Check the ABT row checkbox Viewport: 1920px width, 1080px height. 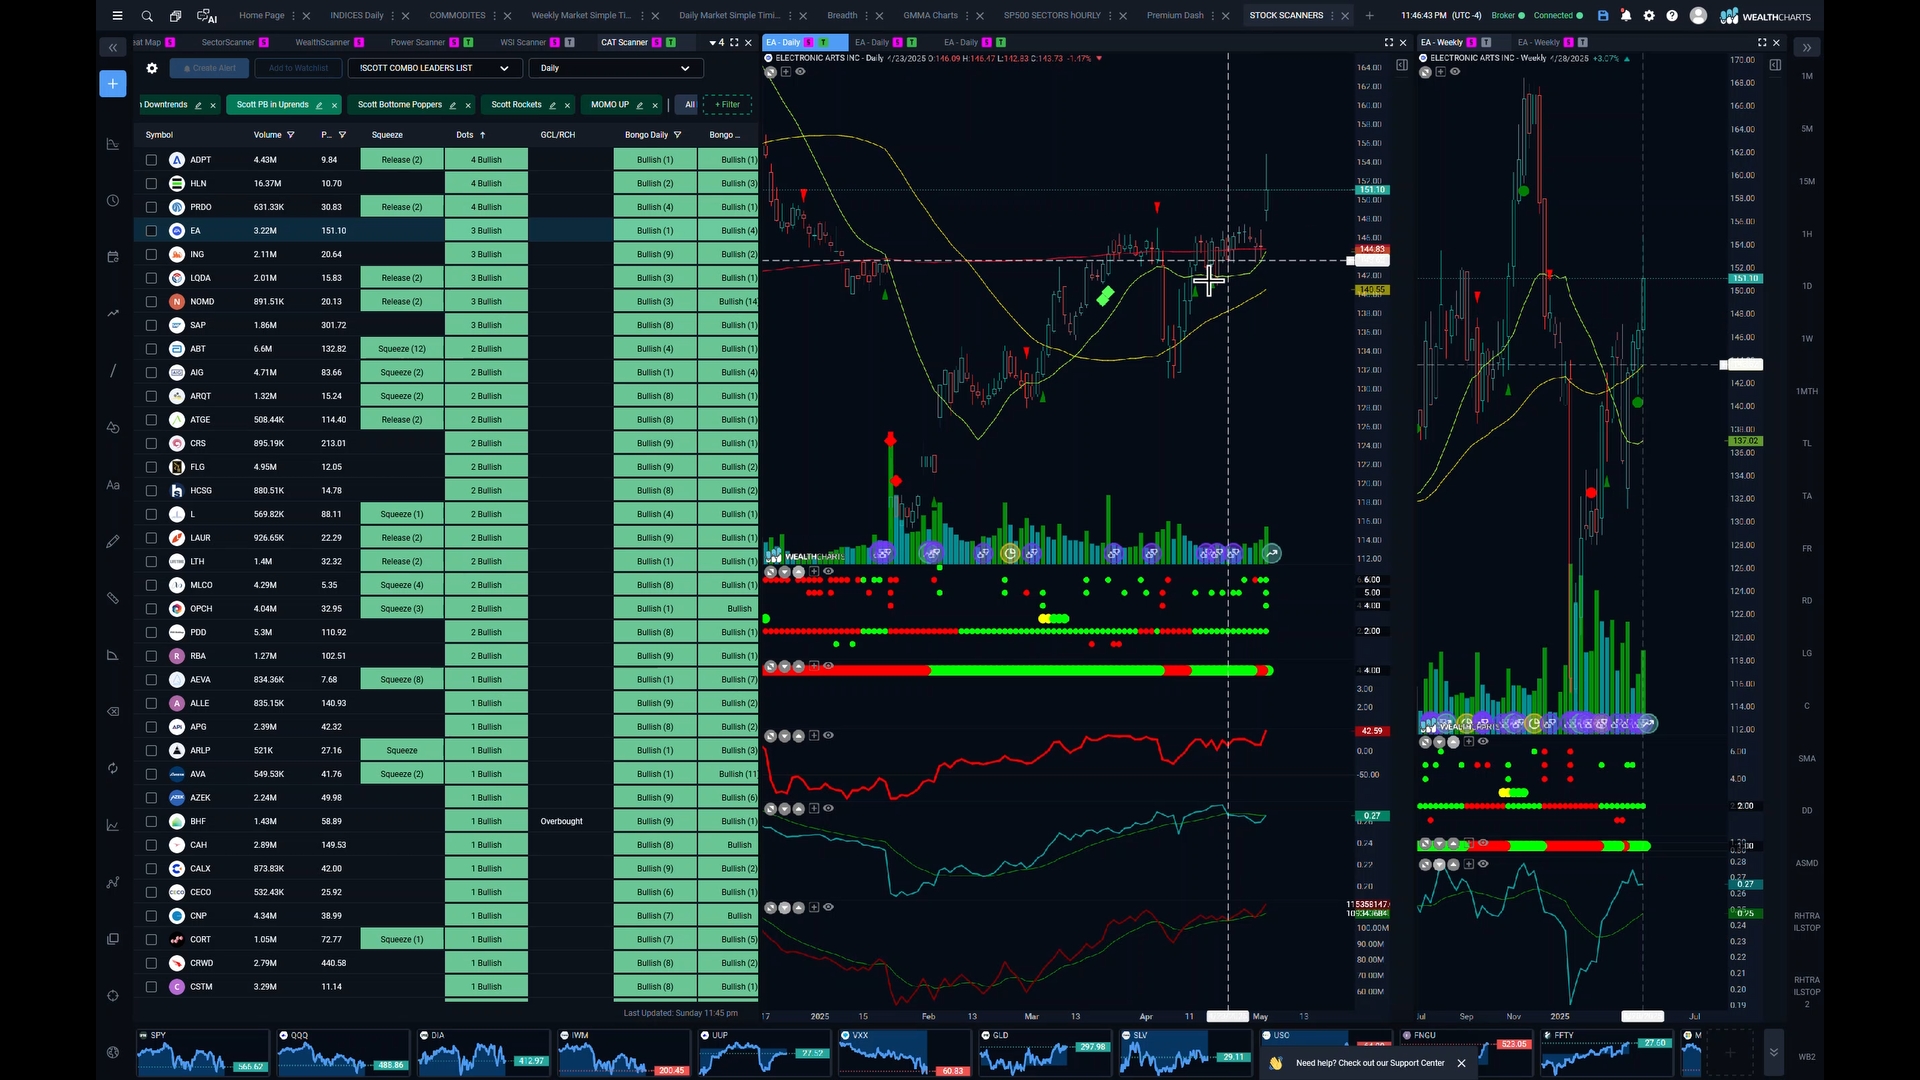click(x=151, y=349)
